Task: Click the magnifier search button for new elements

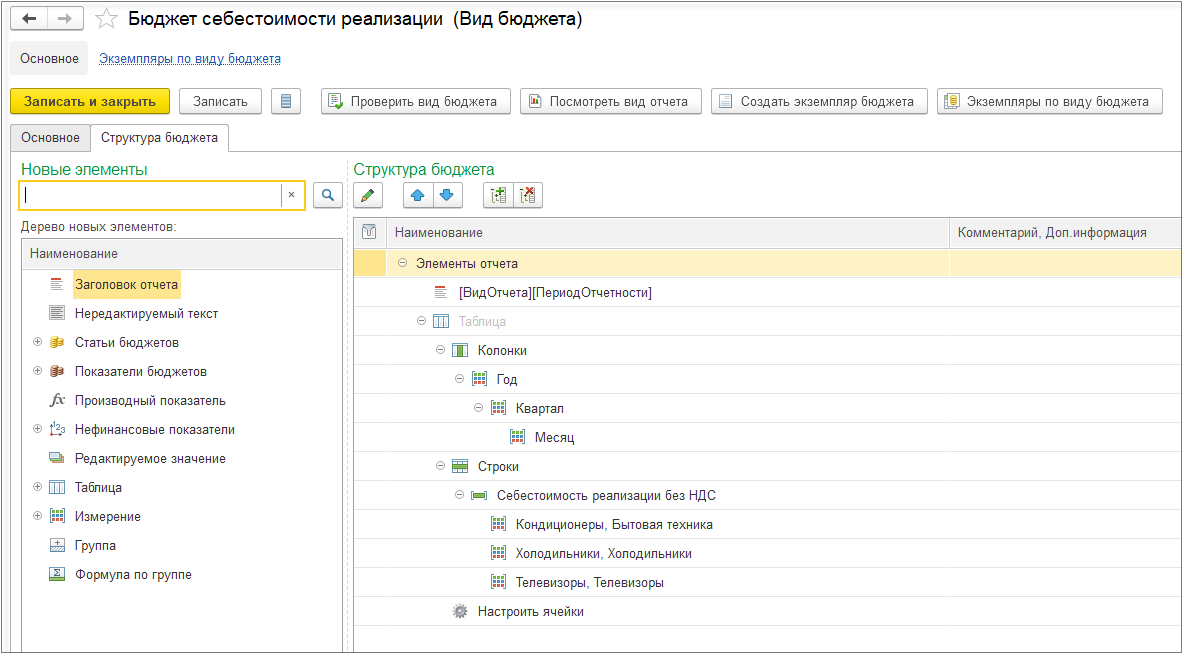Action: click(x=328, y=195)
